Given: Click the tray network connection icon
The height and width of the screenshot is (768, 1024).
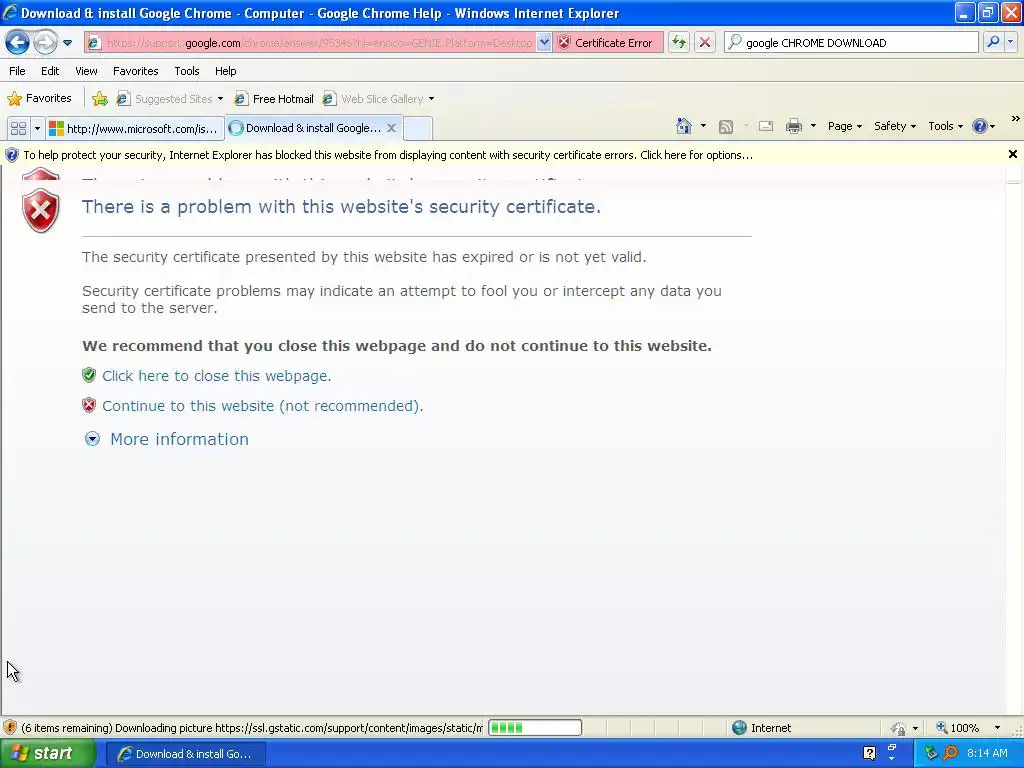Looking at the screenshot, I should tap(931, 754).
